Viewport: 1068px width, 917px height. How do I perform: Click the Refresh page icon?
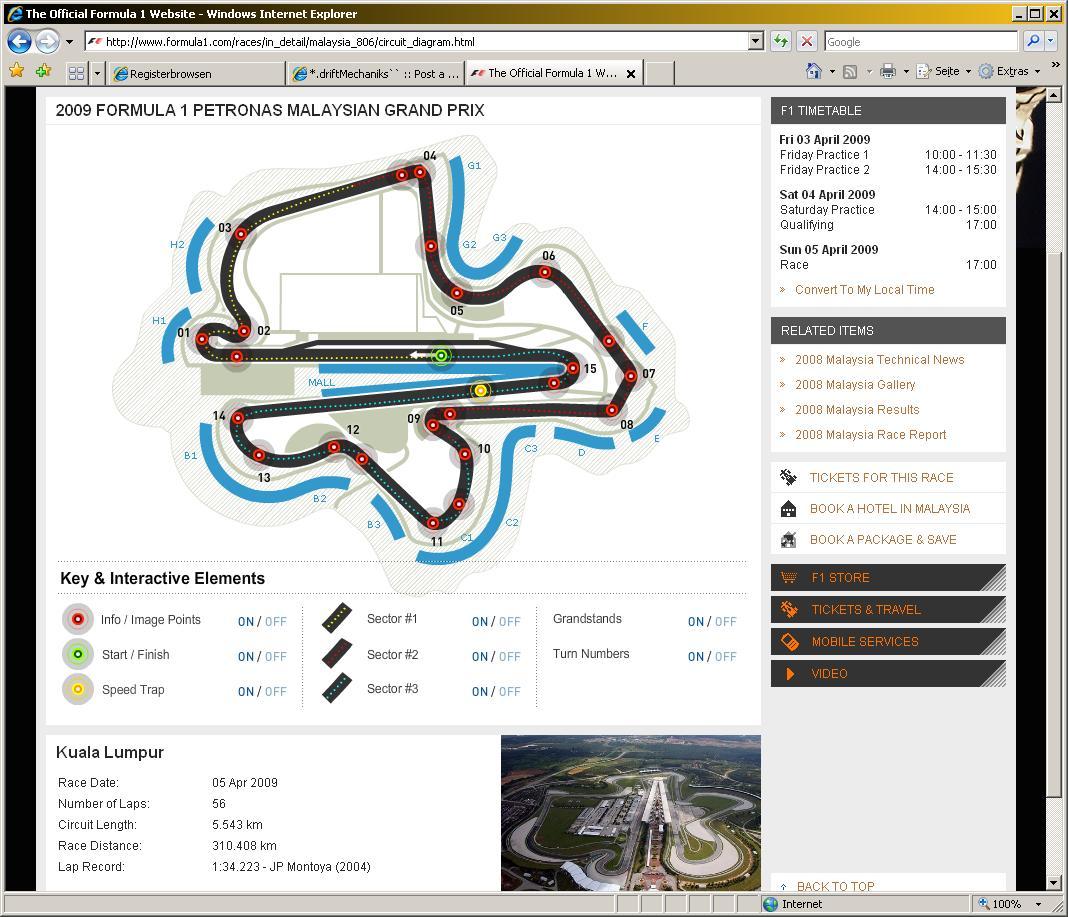point(781,42)
